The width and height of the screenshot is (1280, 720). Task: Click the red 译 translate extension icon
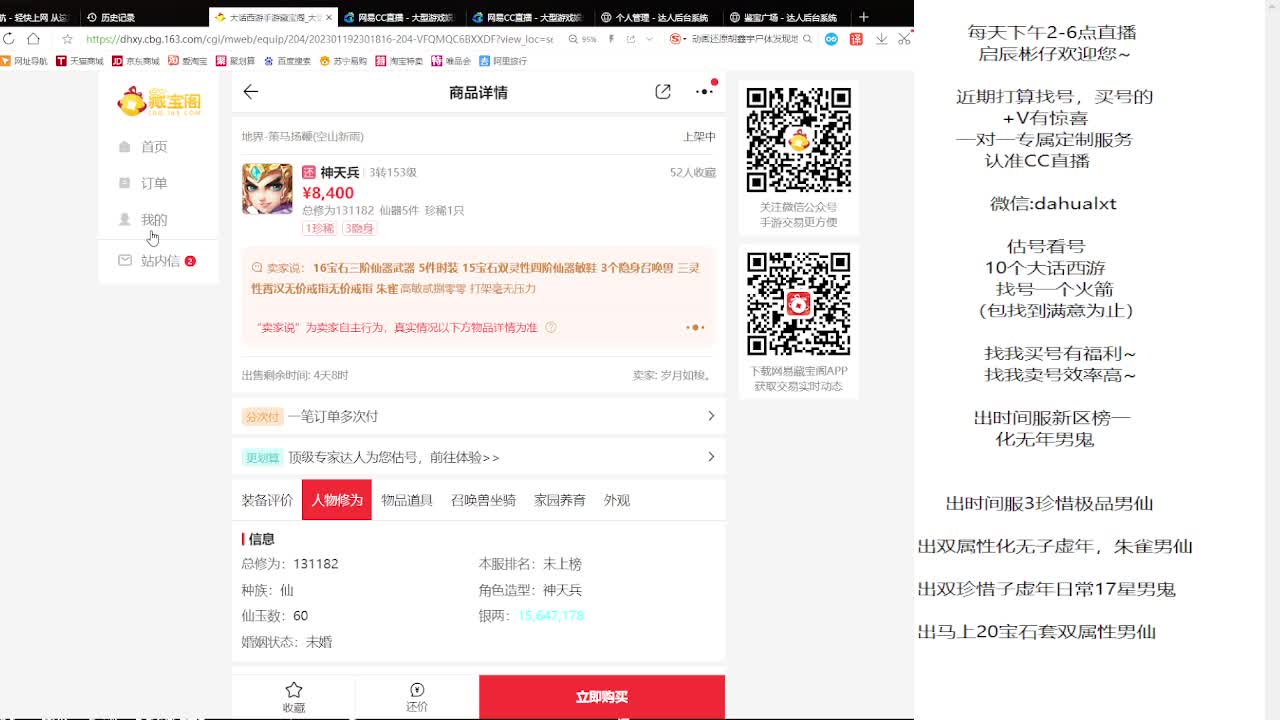pyautogui.click(x=856, y=39)
